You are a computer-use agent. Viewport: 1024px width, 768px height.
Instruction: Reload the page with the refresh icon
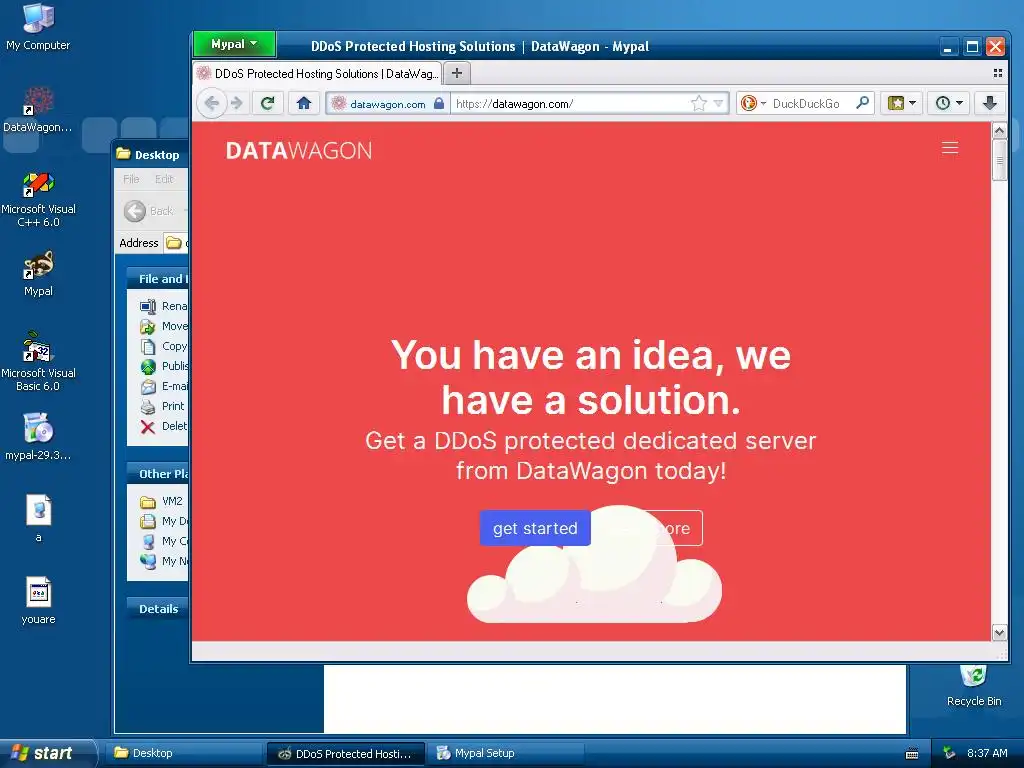tap(268, 103)
